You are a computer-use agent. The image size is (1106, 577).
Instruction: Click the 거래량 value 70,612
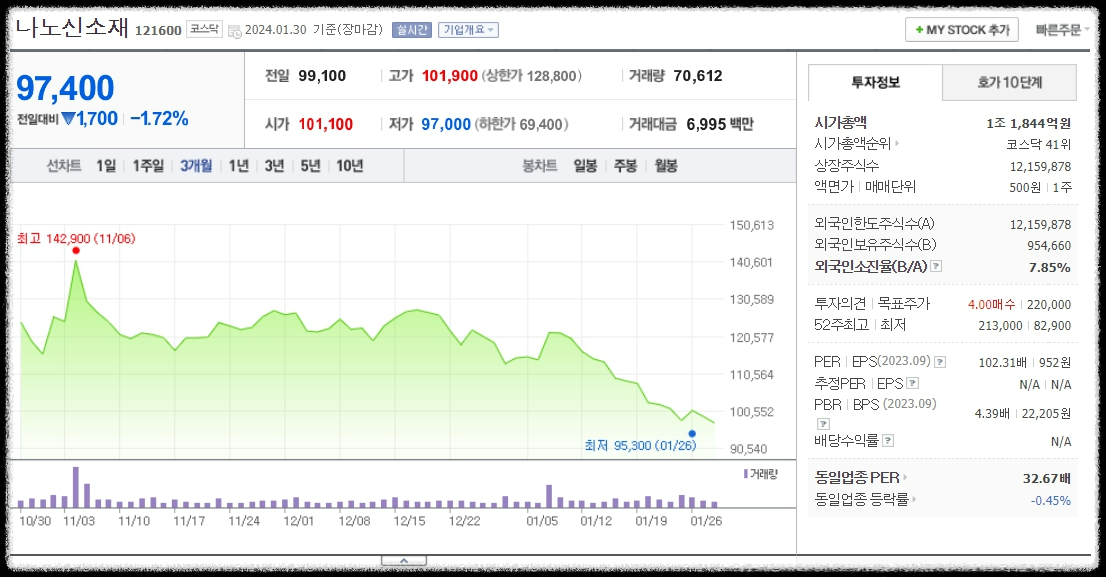(x=698, y=75)
